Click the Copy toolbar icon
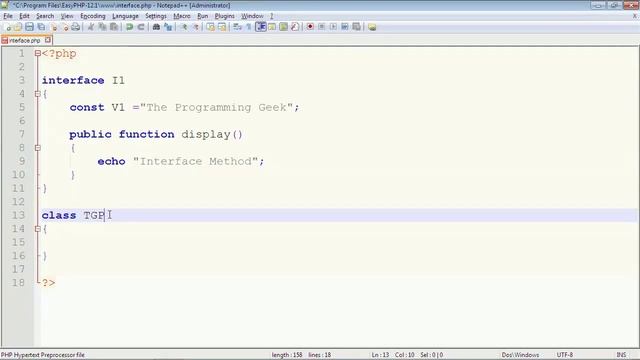Screen dimensions: 640x360 click(102, 27)
